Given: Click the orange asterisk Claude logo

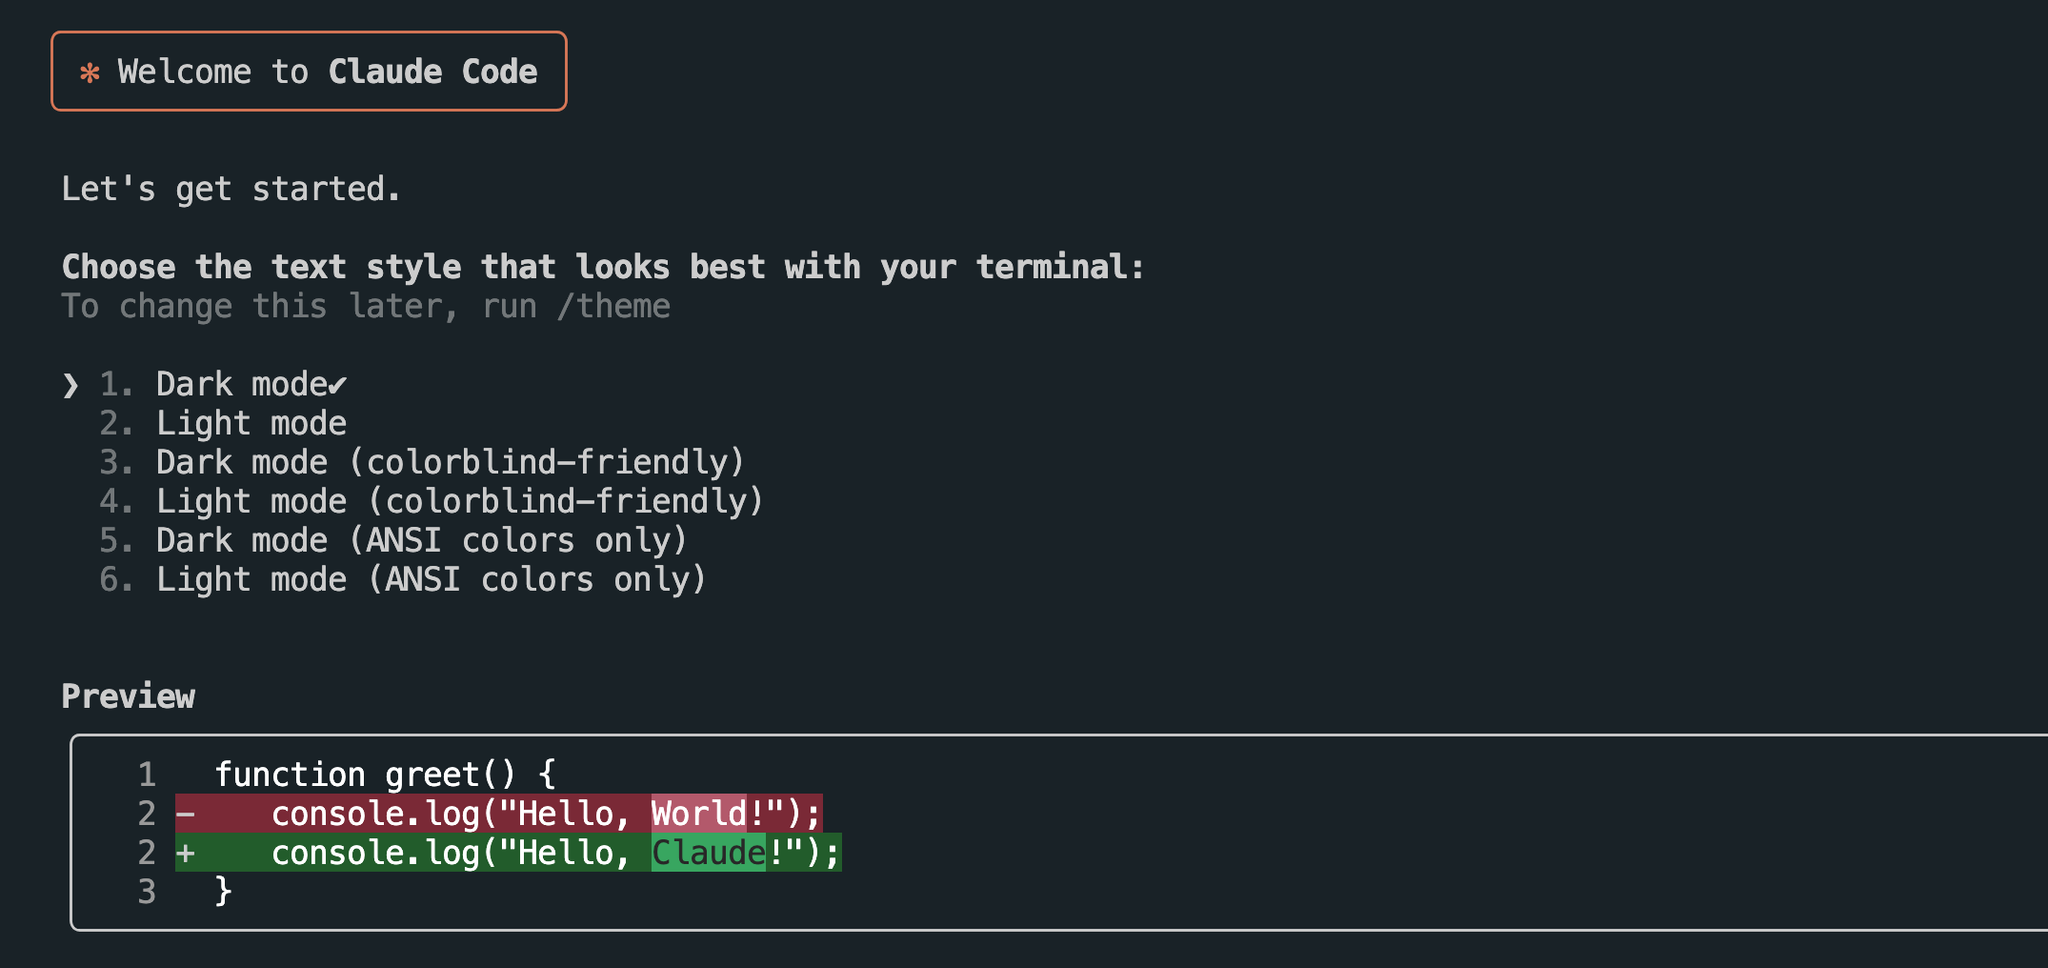Looking at the screenshot, I should (x=90, y=73).
